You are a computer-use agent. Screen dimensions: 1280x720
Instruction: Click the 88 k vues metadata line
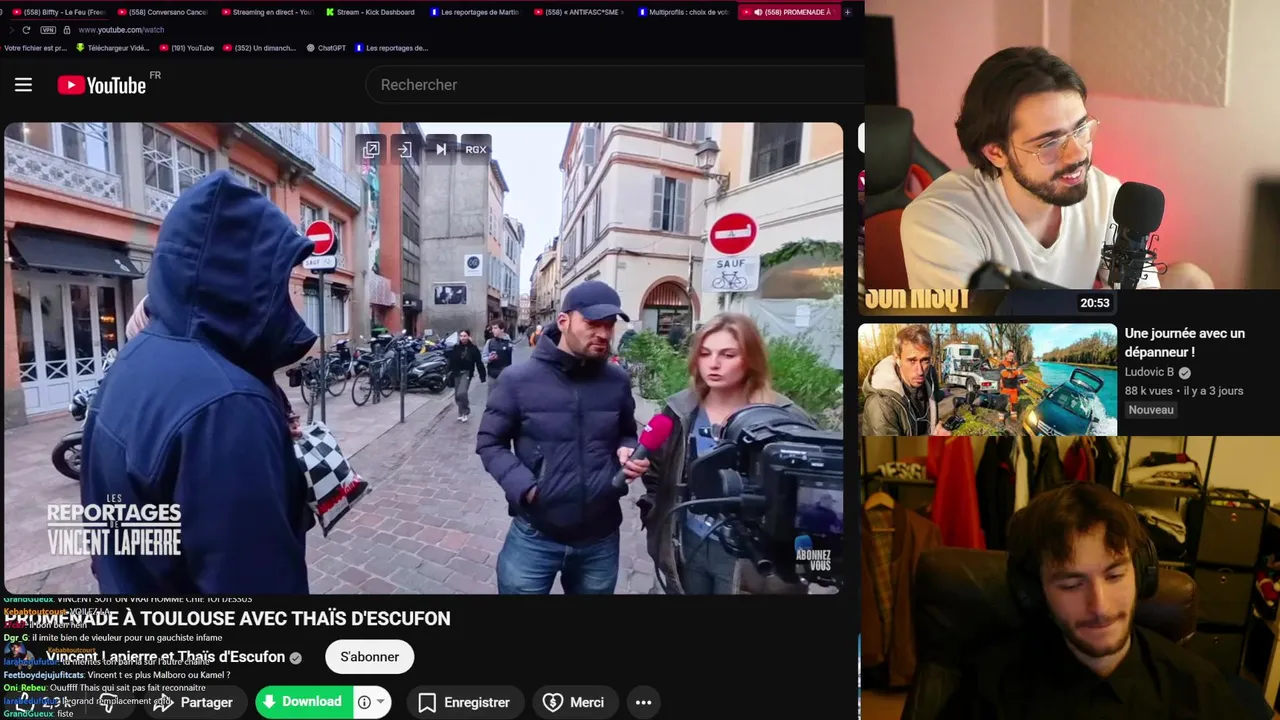pyautogui.click(x=1184, y=391)
